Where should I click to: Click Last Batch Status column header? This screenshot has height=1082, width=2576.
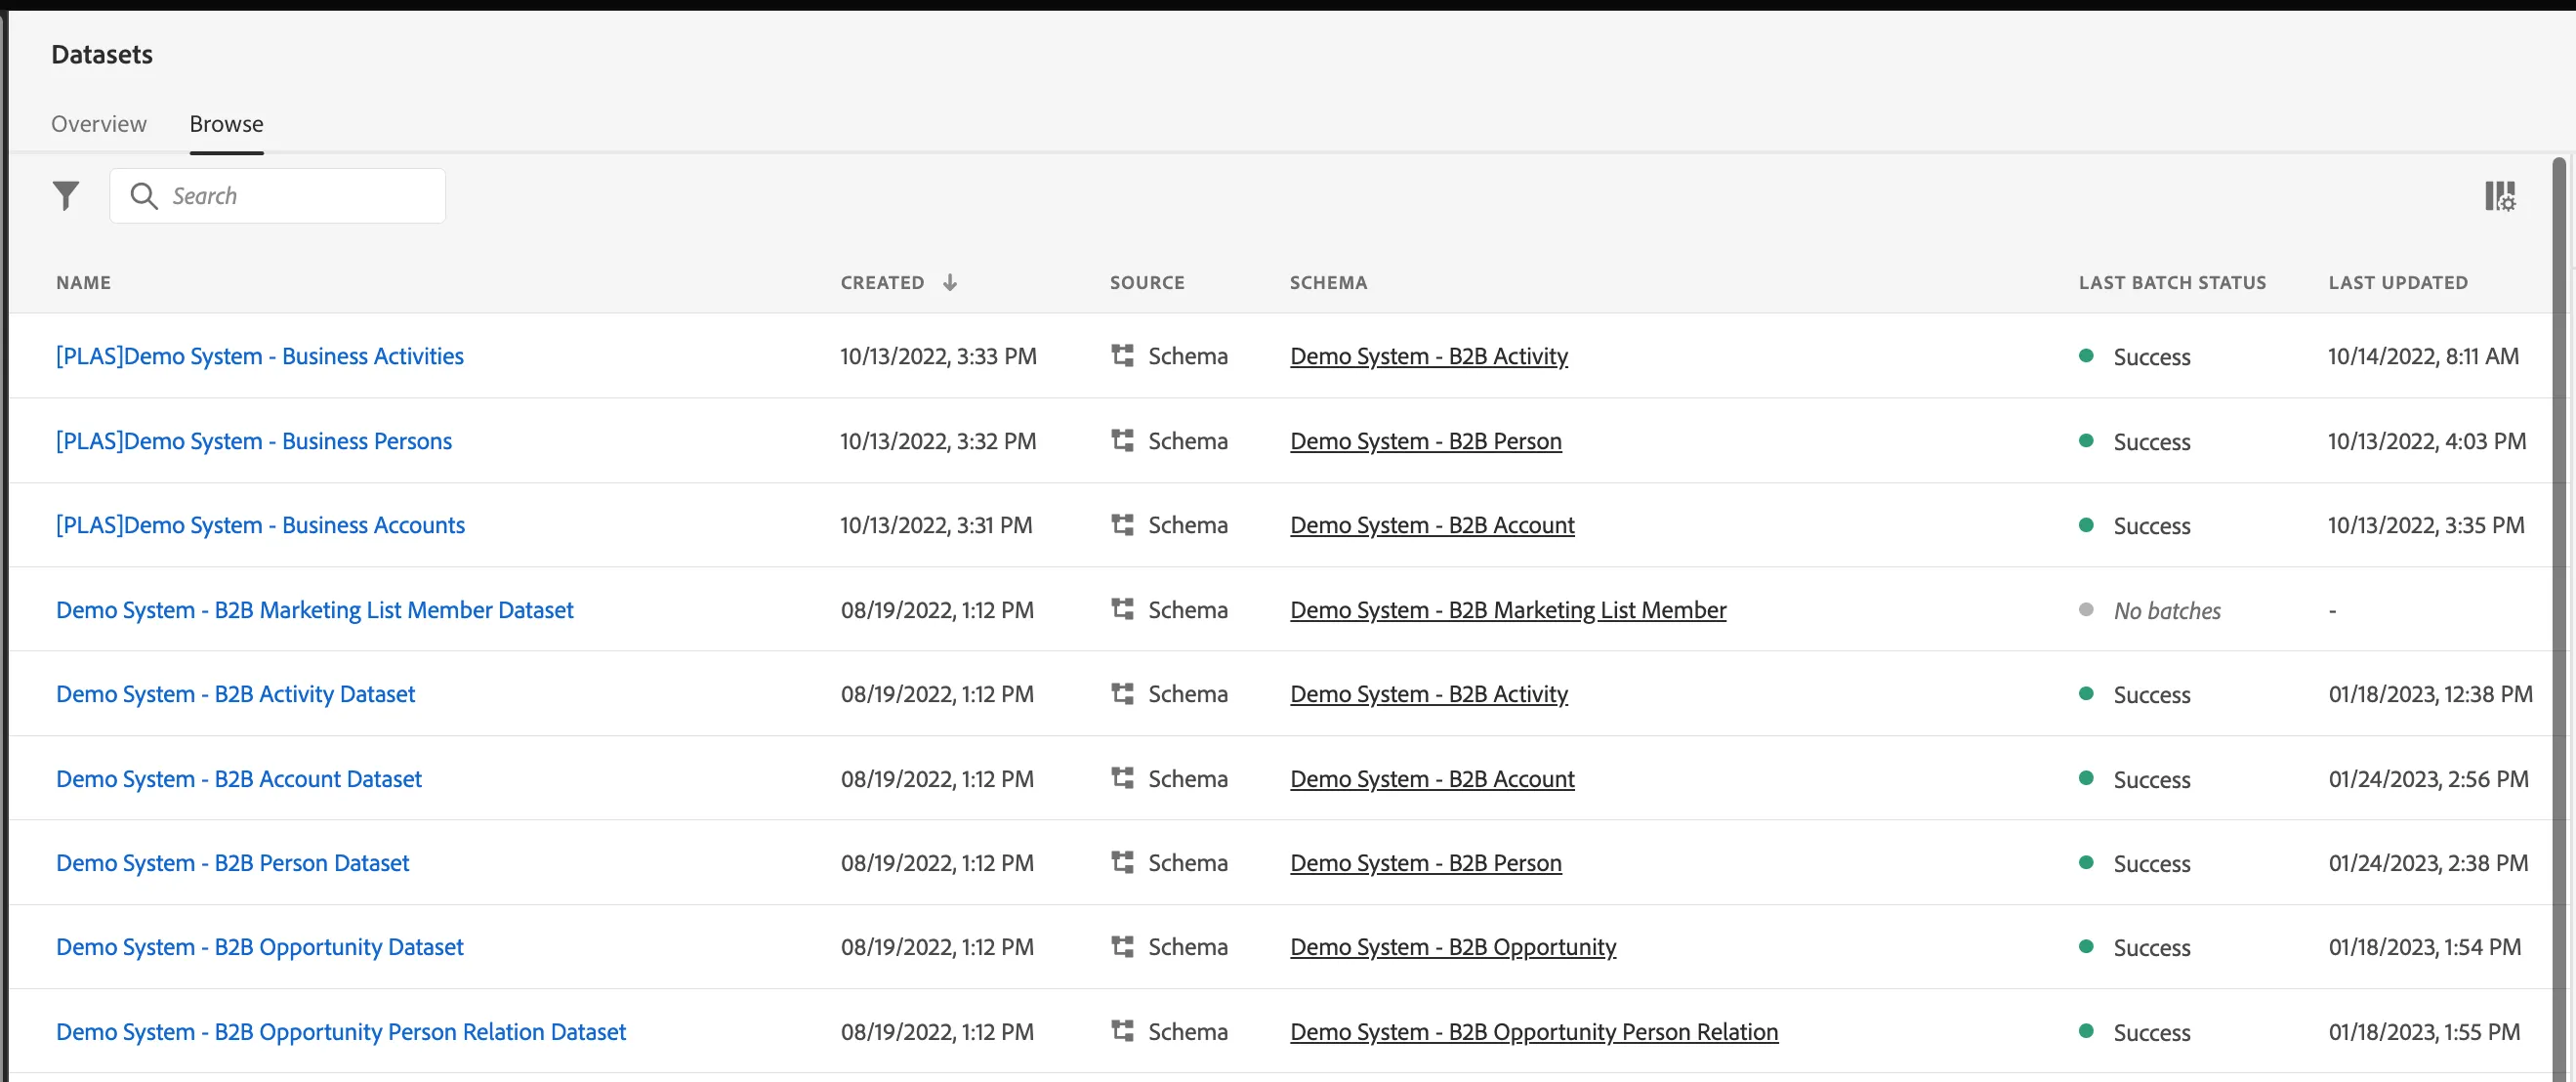pos(2173,282)
